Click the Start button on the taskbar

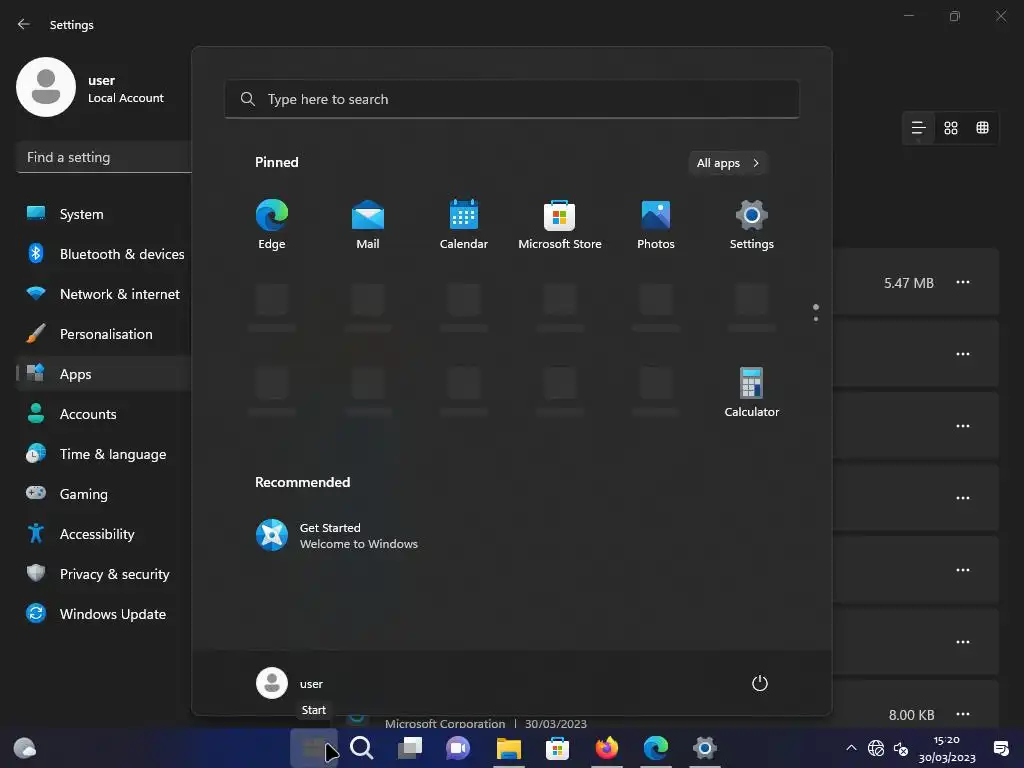[313, 748]
